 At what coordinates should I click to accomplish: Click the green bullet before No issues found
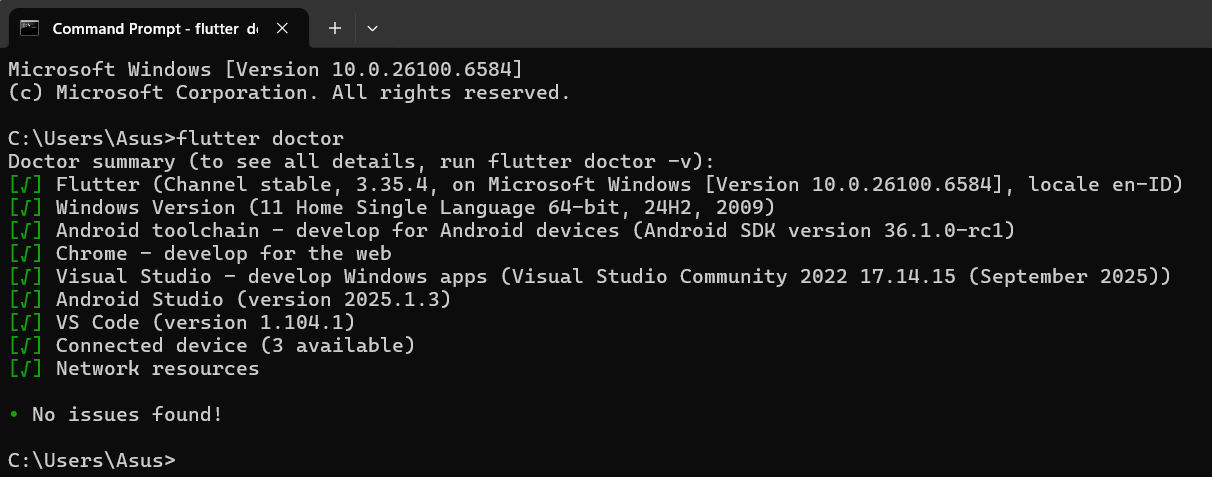[x=13, y=415]
